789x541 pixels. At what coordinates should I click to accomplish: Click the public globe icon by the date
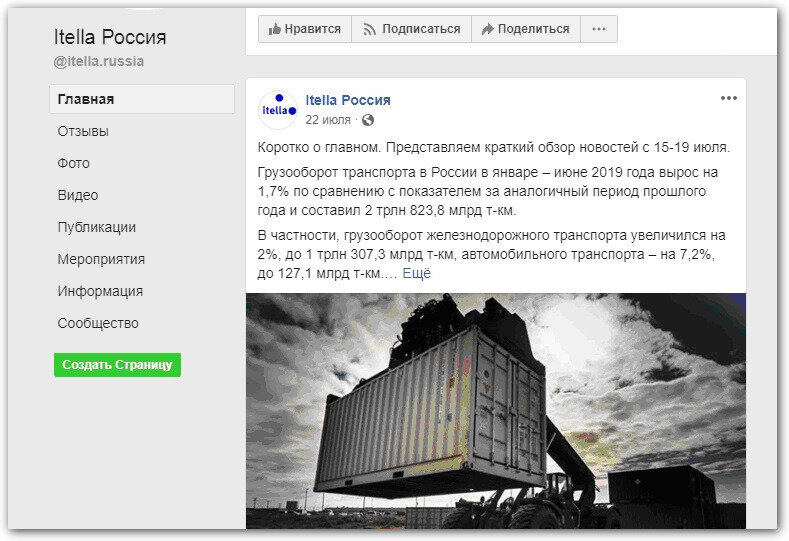point(368,120)
